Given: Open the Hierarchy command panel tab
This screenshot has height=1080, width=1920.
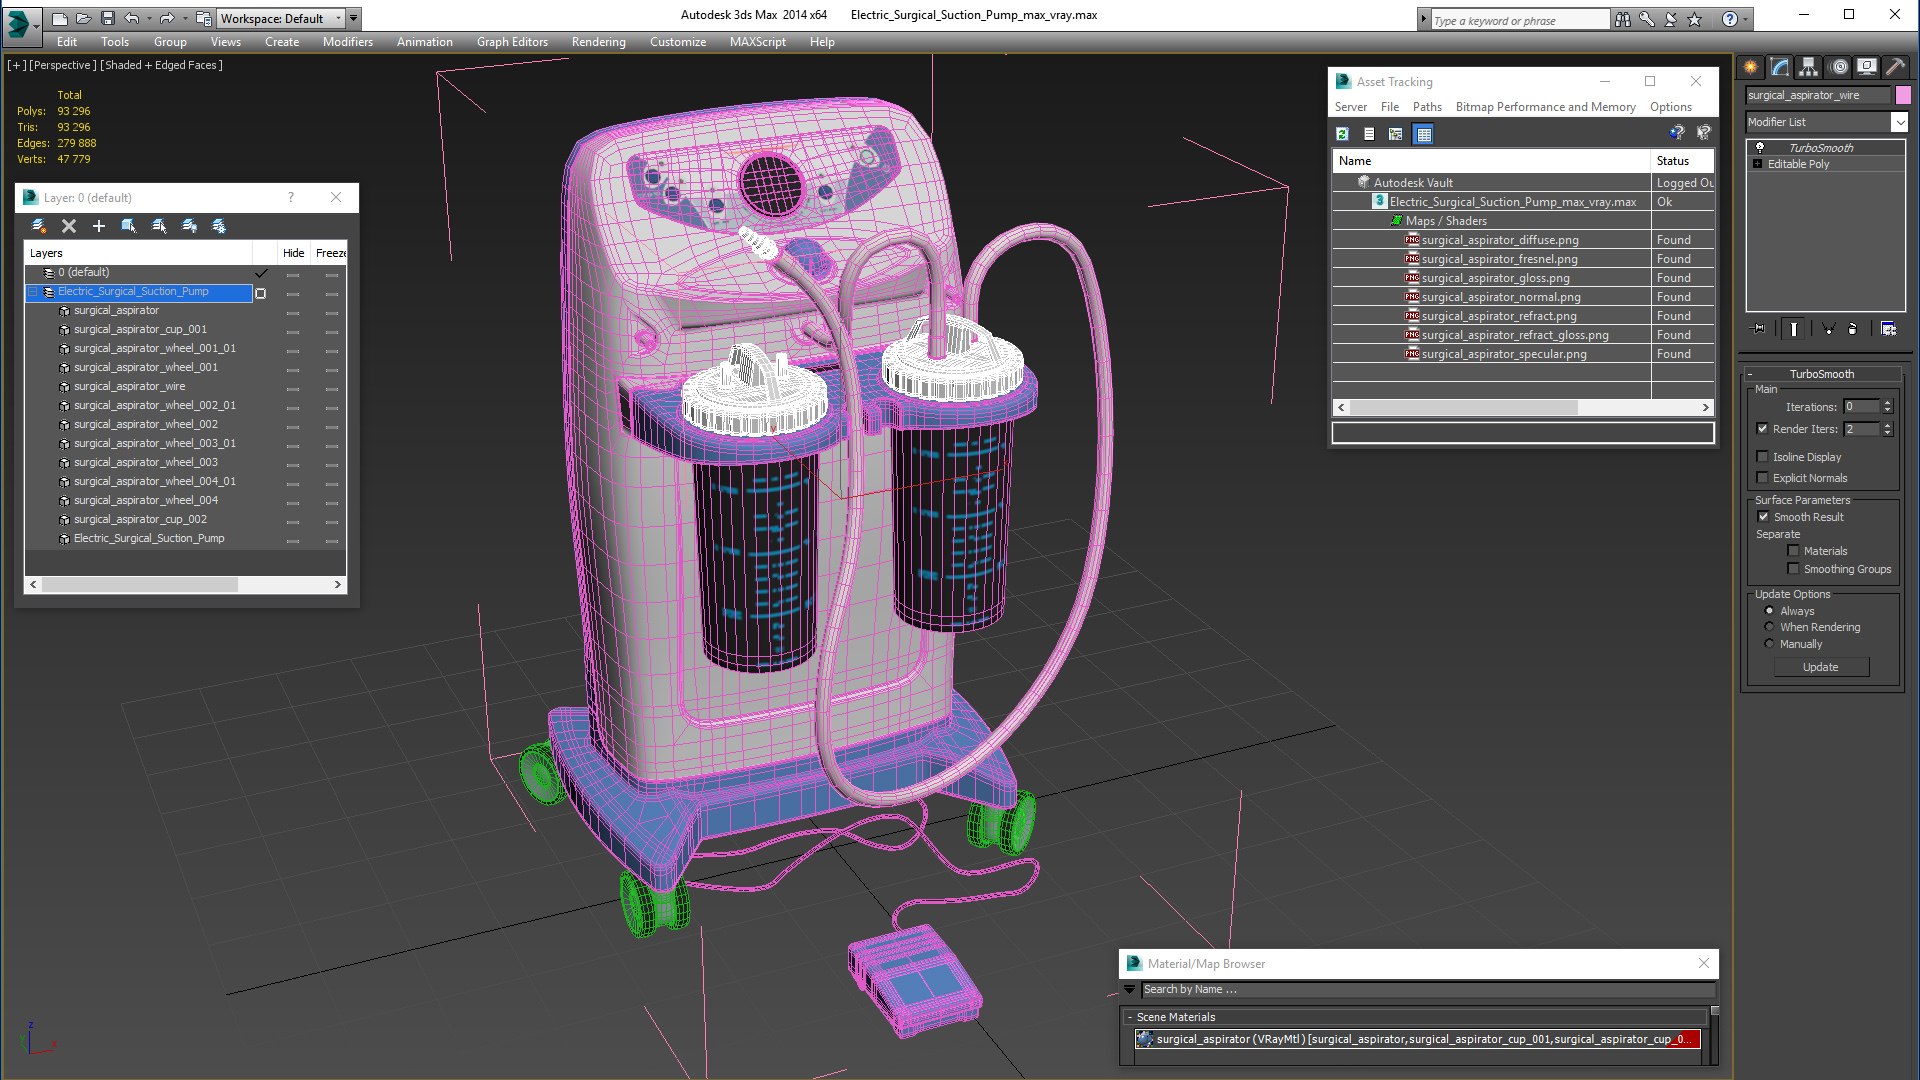Looking at the screenshot, I should [x=1808, y=67].
